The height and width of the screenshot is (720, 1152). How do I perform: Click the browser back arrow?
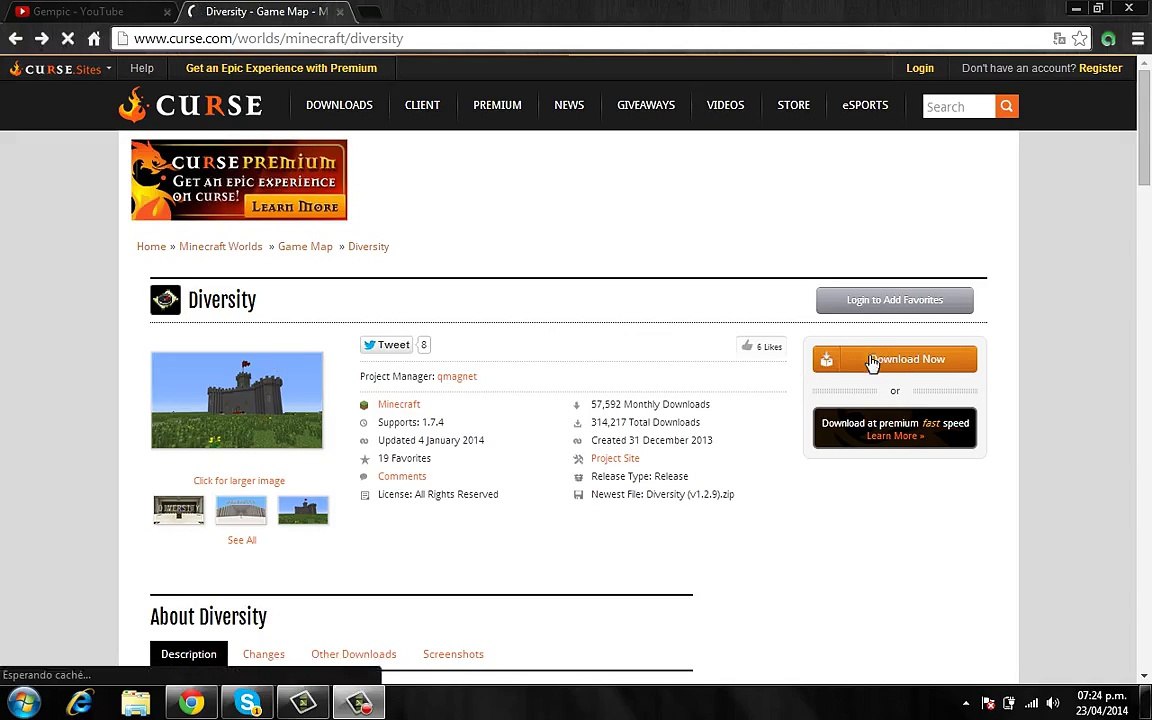tap(15, 38)
